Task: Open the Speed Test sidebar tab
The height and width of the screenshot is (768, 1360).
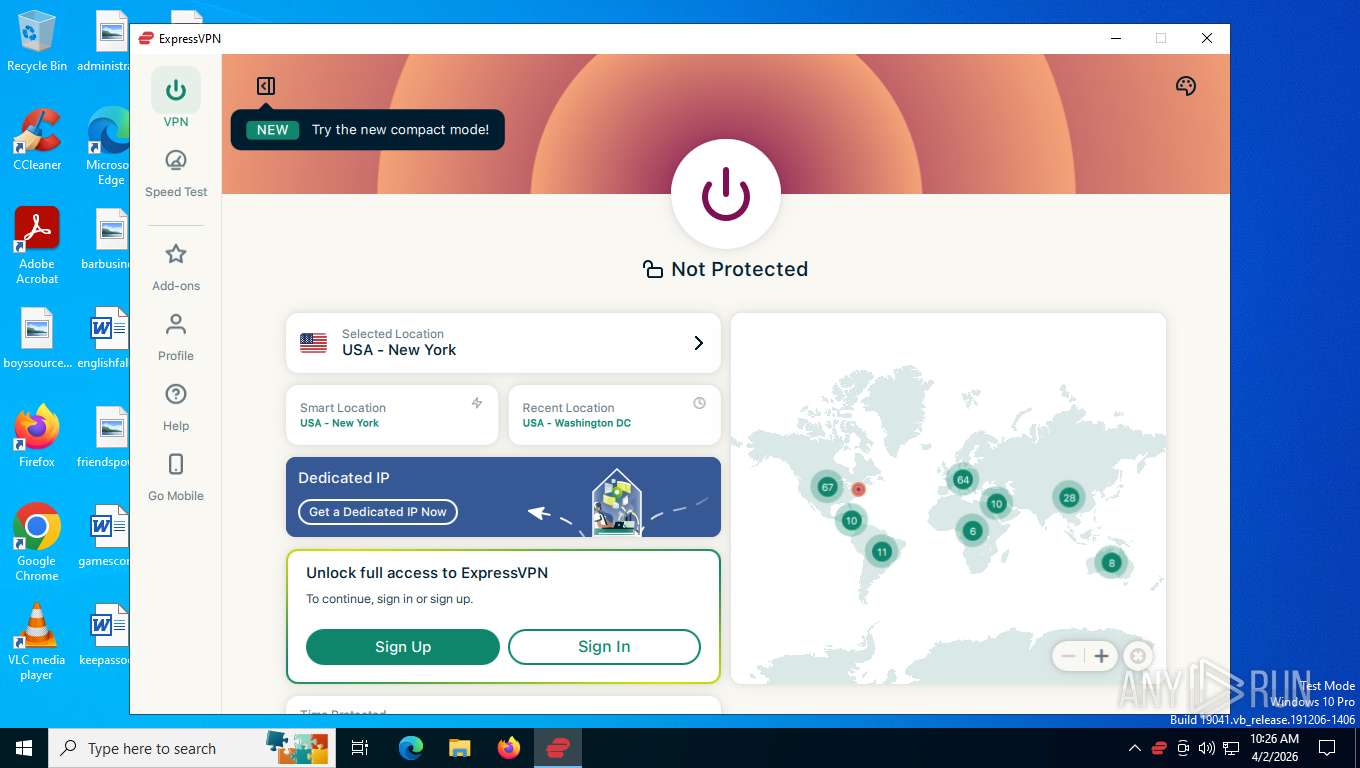Action: [x=176, y=173]
